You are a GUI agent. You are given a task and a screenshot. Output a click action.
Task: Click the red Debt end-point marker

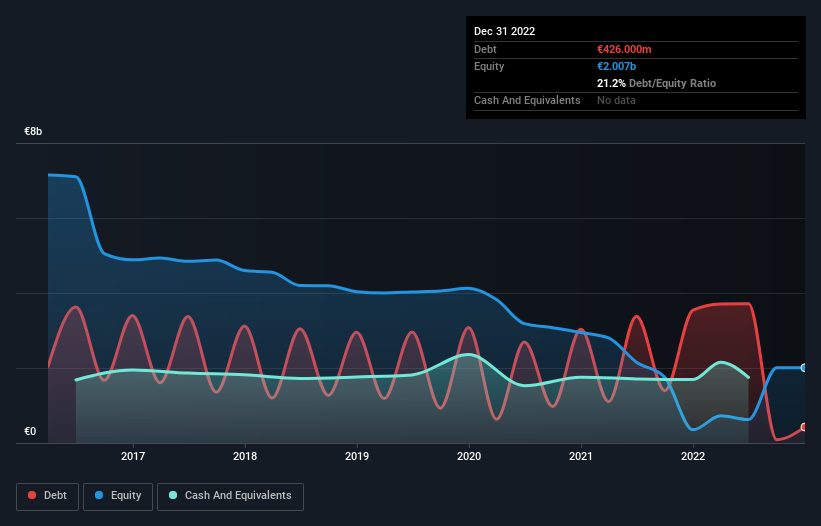coord(804,427)
